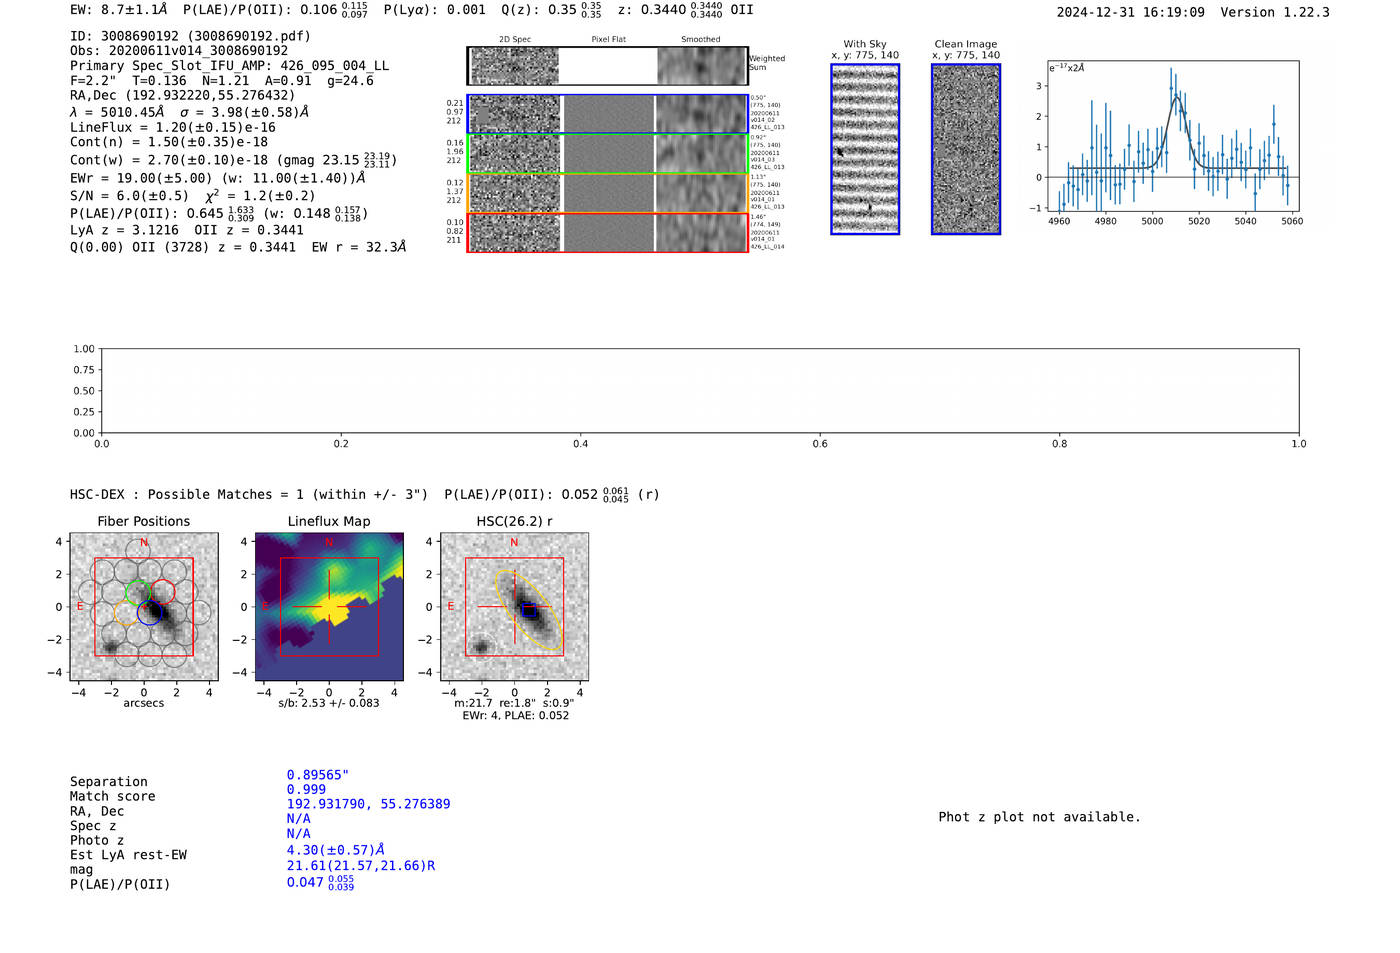
Task: Select the blue-outlined fiber spectrum row
Action: 607,114
